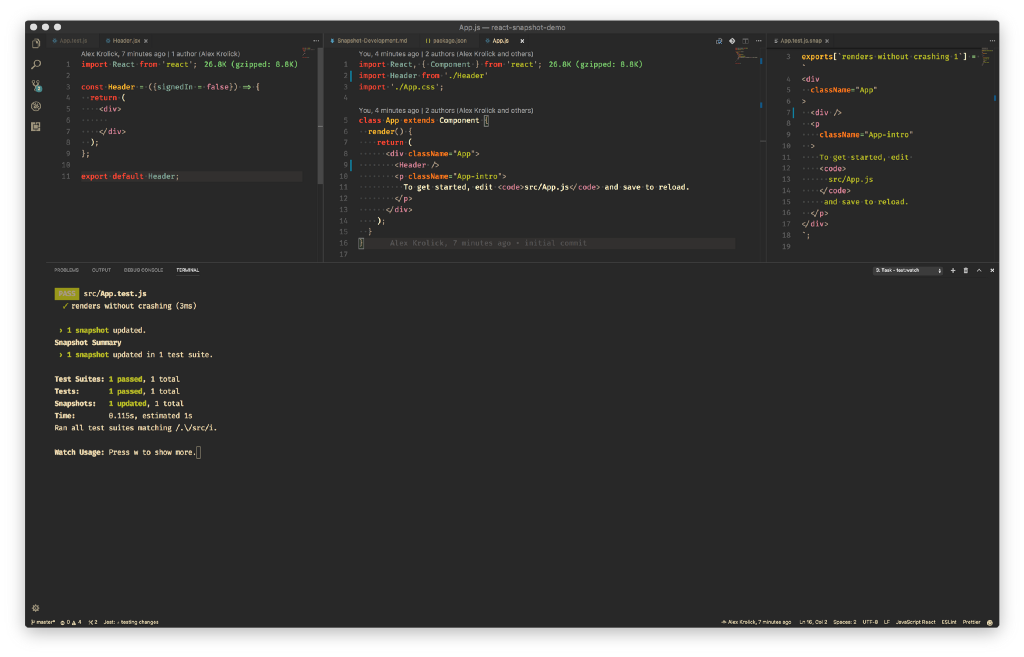Close the terminal panel with X

click(x=991, y=270)
